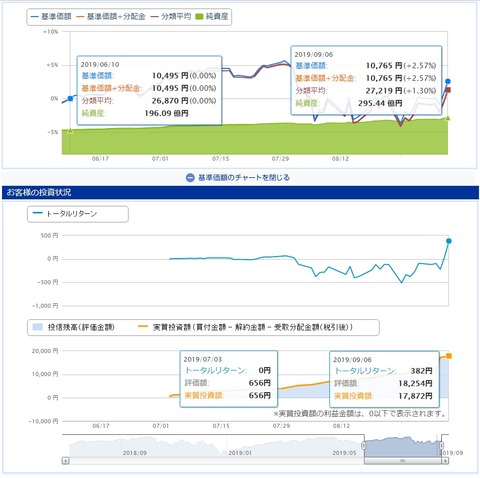Click the 2019/06/10 tooltip date
The width and height of the screenshot is (480, 478).
(100, 64)
